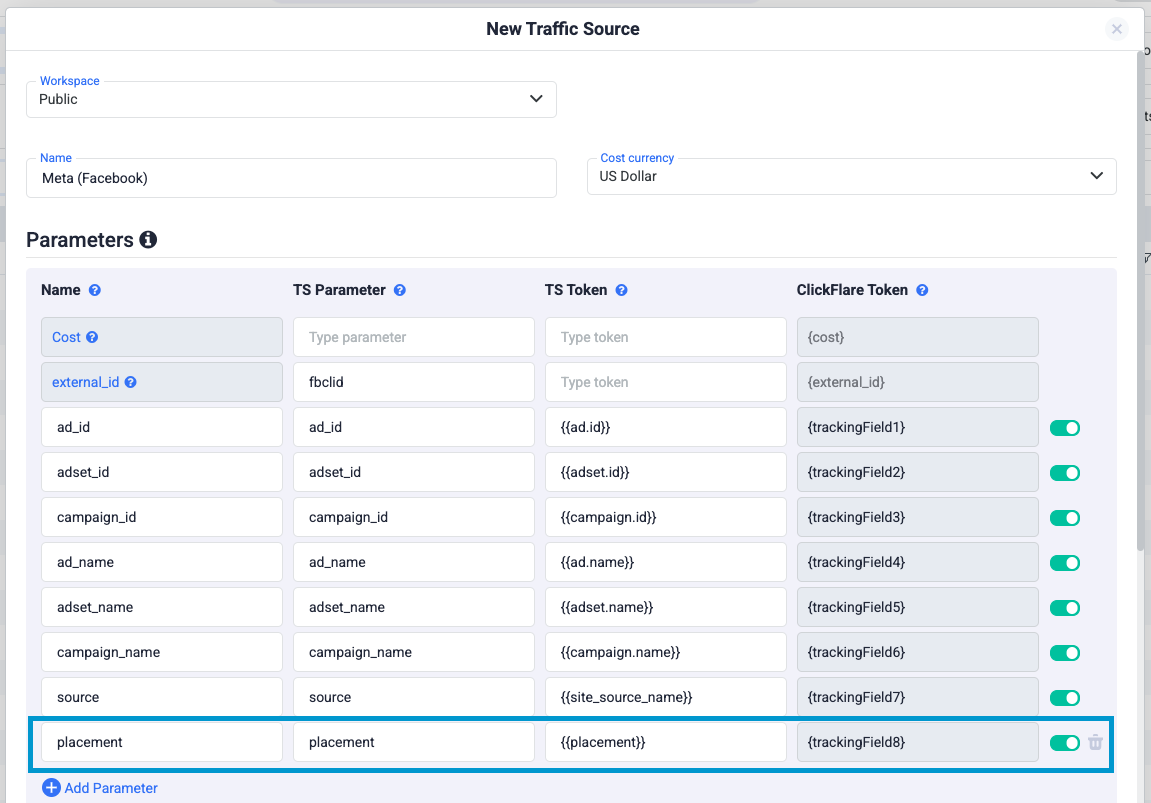Image resolution: width=1151 pixels, height=803 pixels.
Task: Click the adset_name TS Parameter field
Action: click(x=413, y=607)
